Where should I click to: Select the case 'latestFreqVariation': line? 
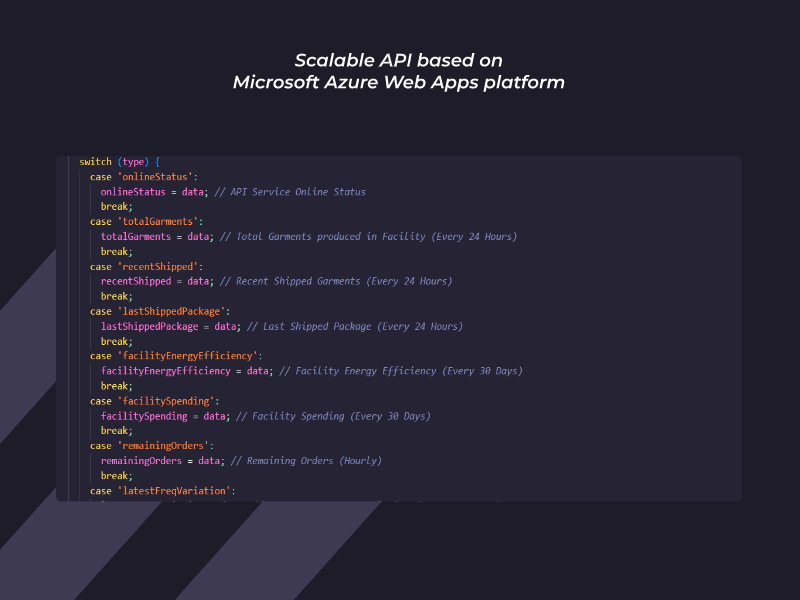coord(163,490)
